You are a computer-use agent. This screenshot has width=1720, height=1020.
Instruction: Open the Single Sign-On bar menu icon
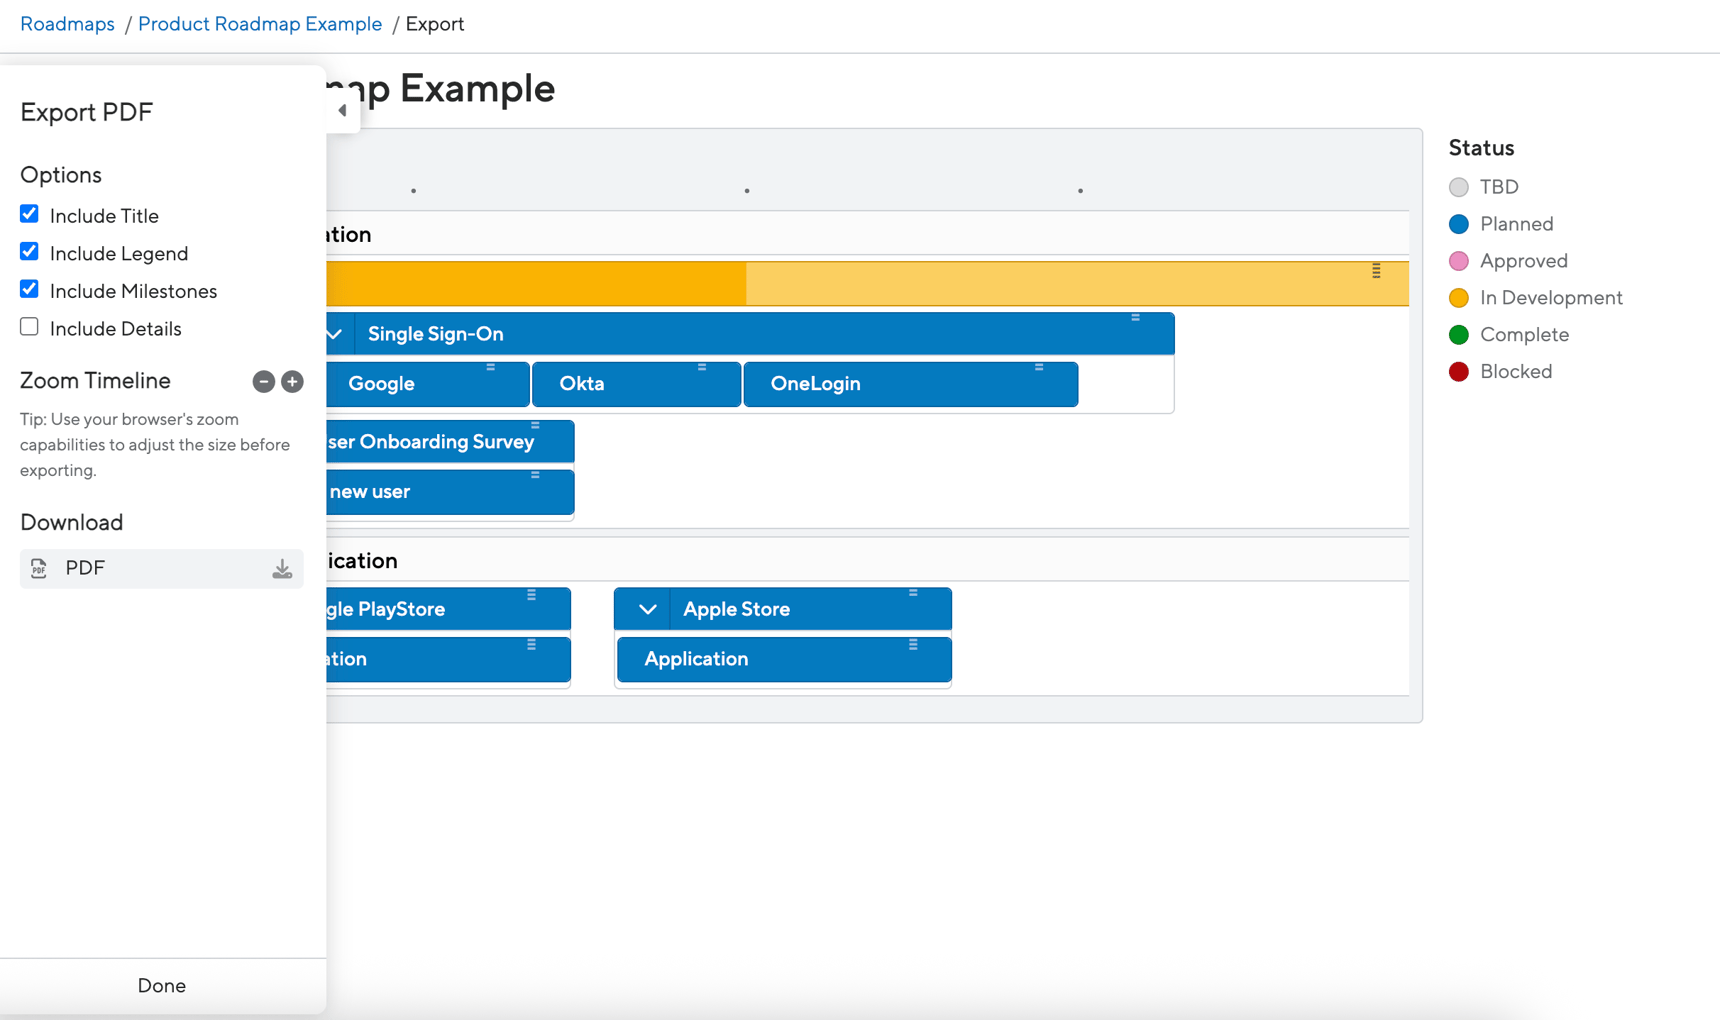(x=1135, y=318)
